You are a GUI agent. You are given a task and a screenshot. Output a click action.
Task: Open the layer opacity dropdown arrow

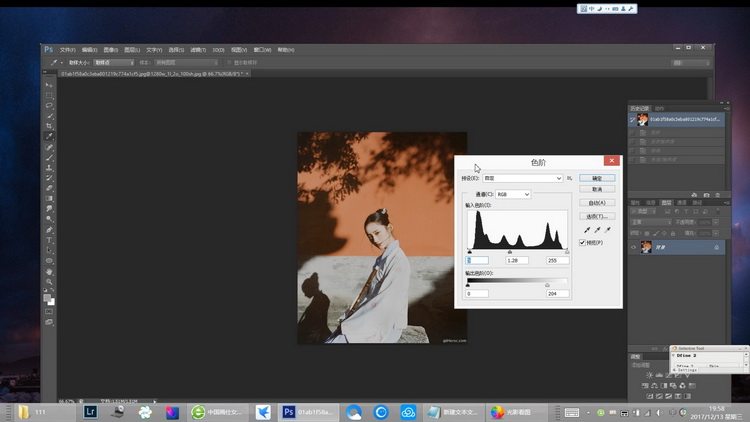point(716,222)
